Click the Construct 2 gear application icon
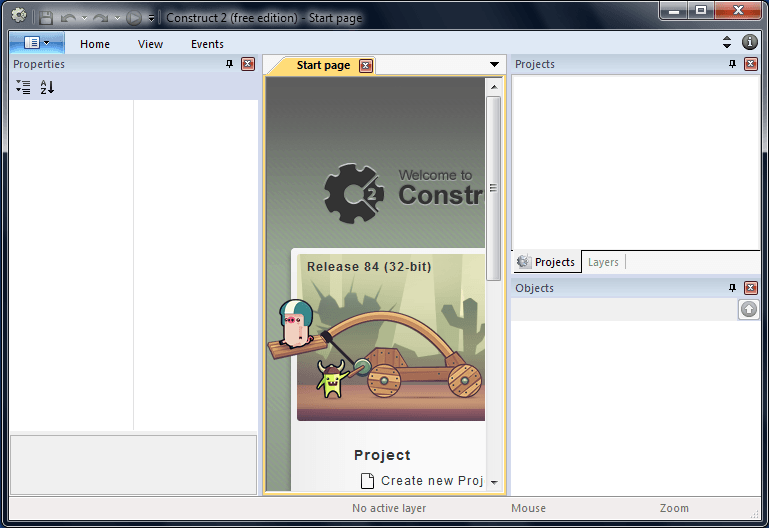 19,16
